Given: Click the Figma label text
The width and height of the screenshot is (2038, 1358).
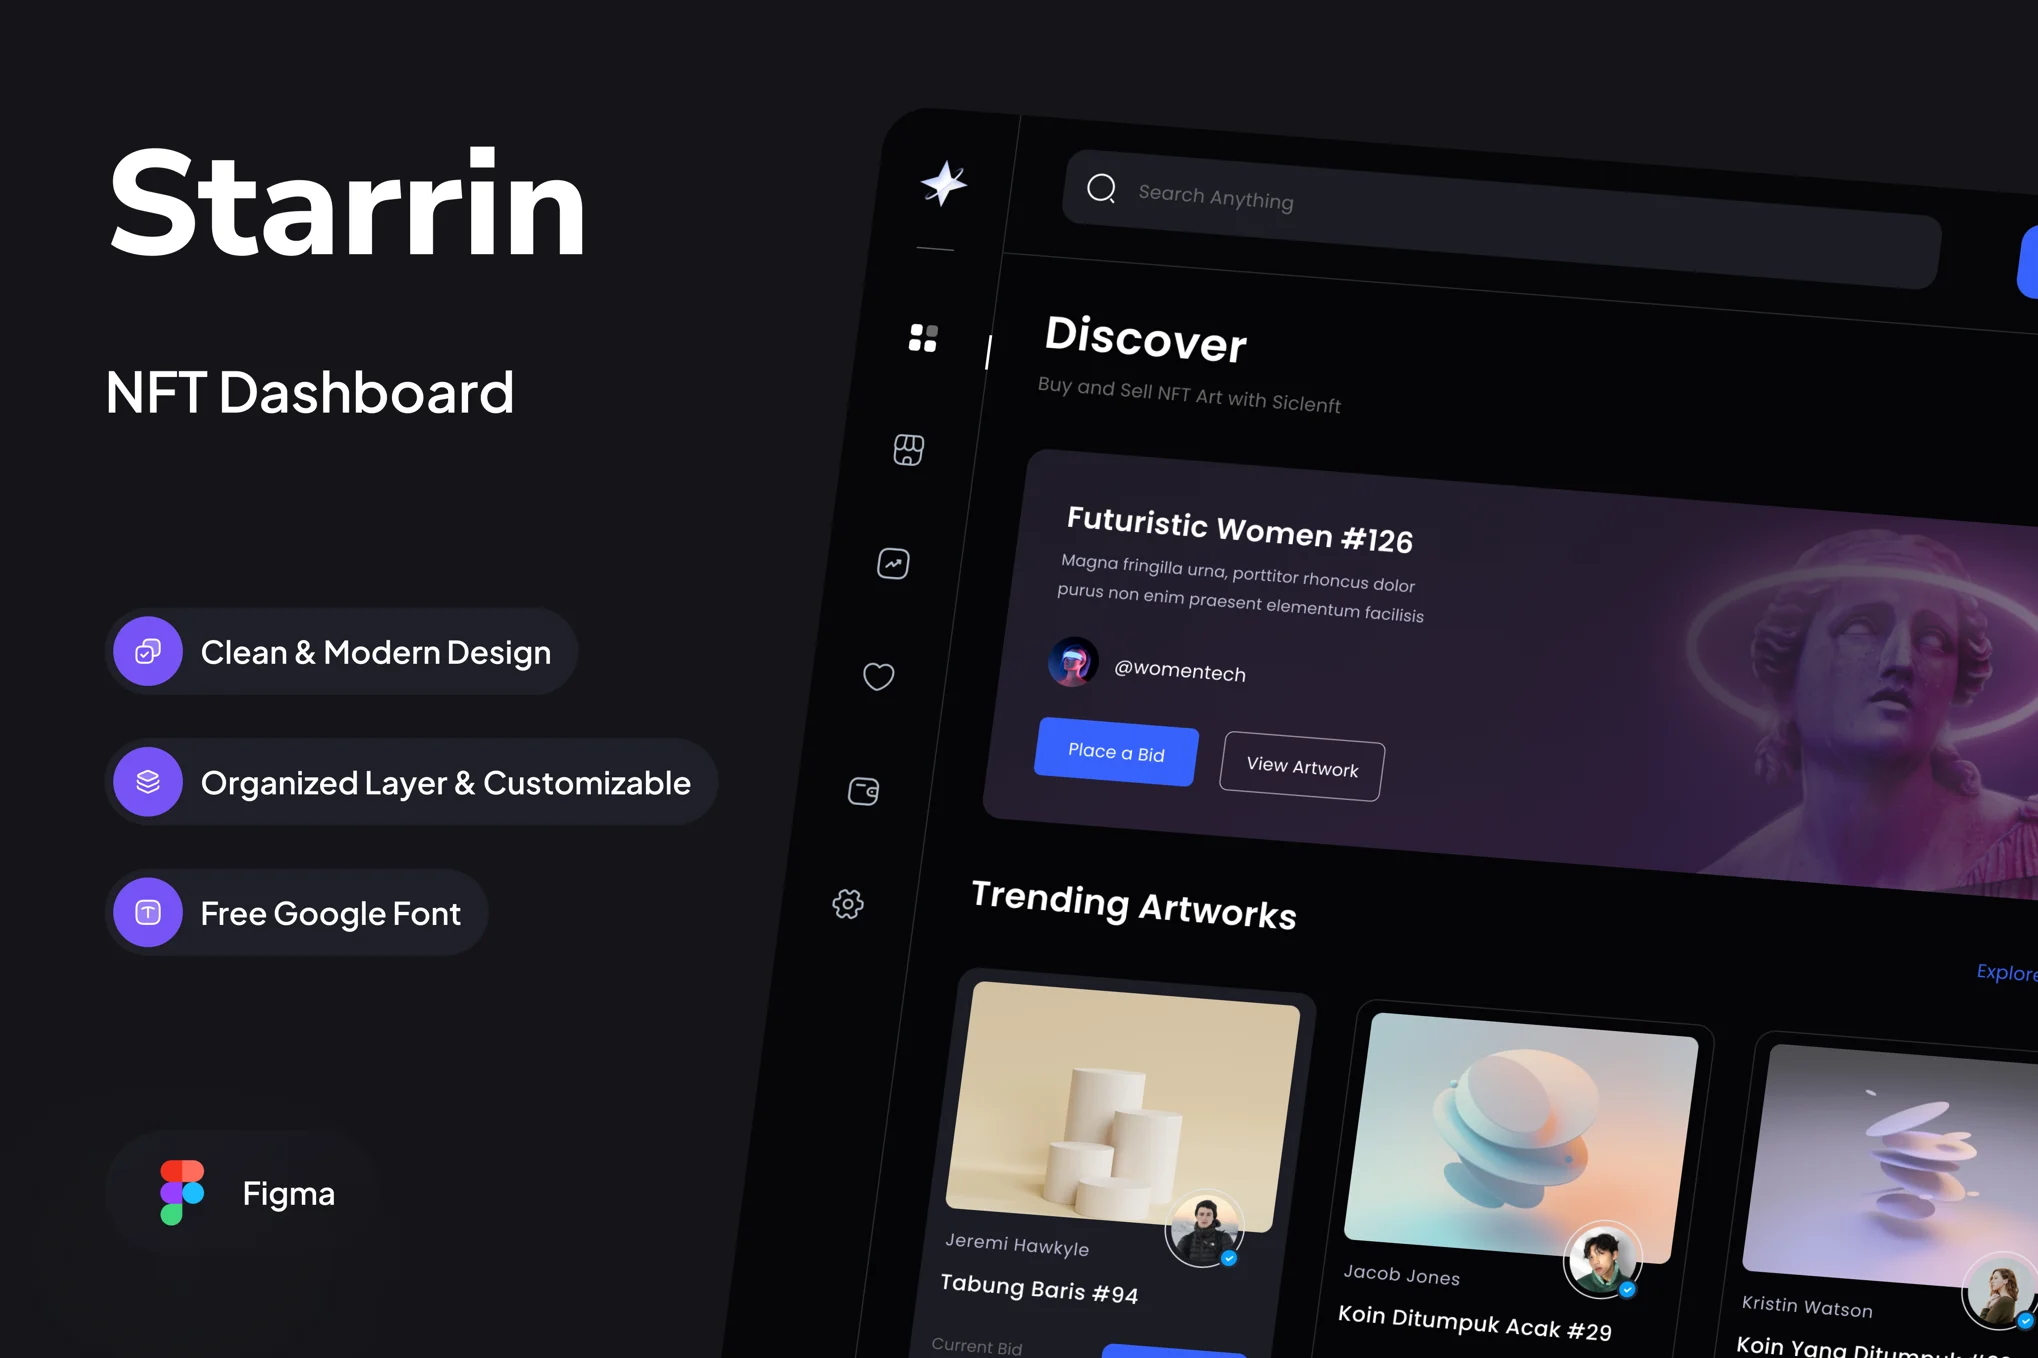Looking at the screenshot, I should pyautogui.click(x=288, y=1193).
